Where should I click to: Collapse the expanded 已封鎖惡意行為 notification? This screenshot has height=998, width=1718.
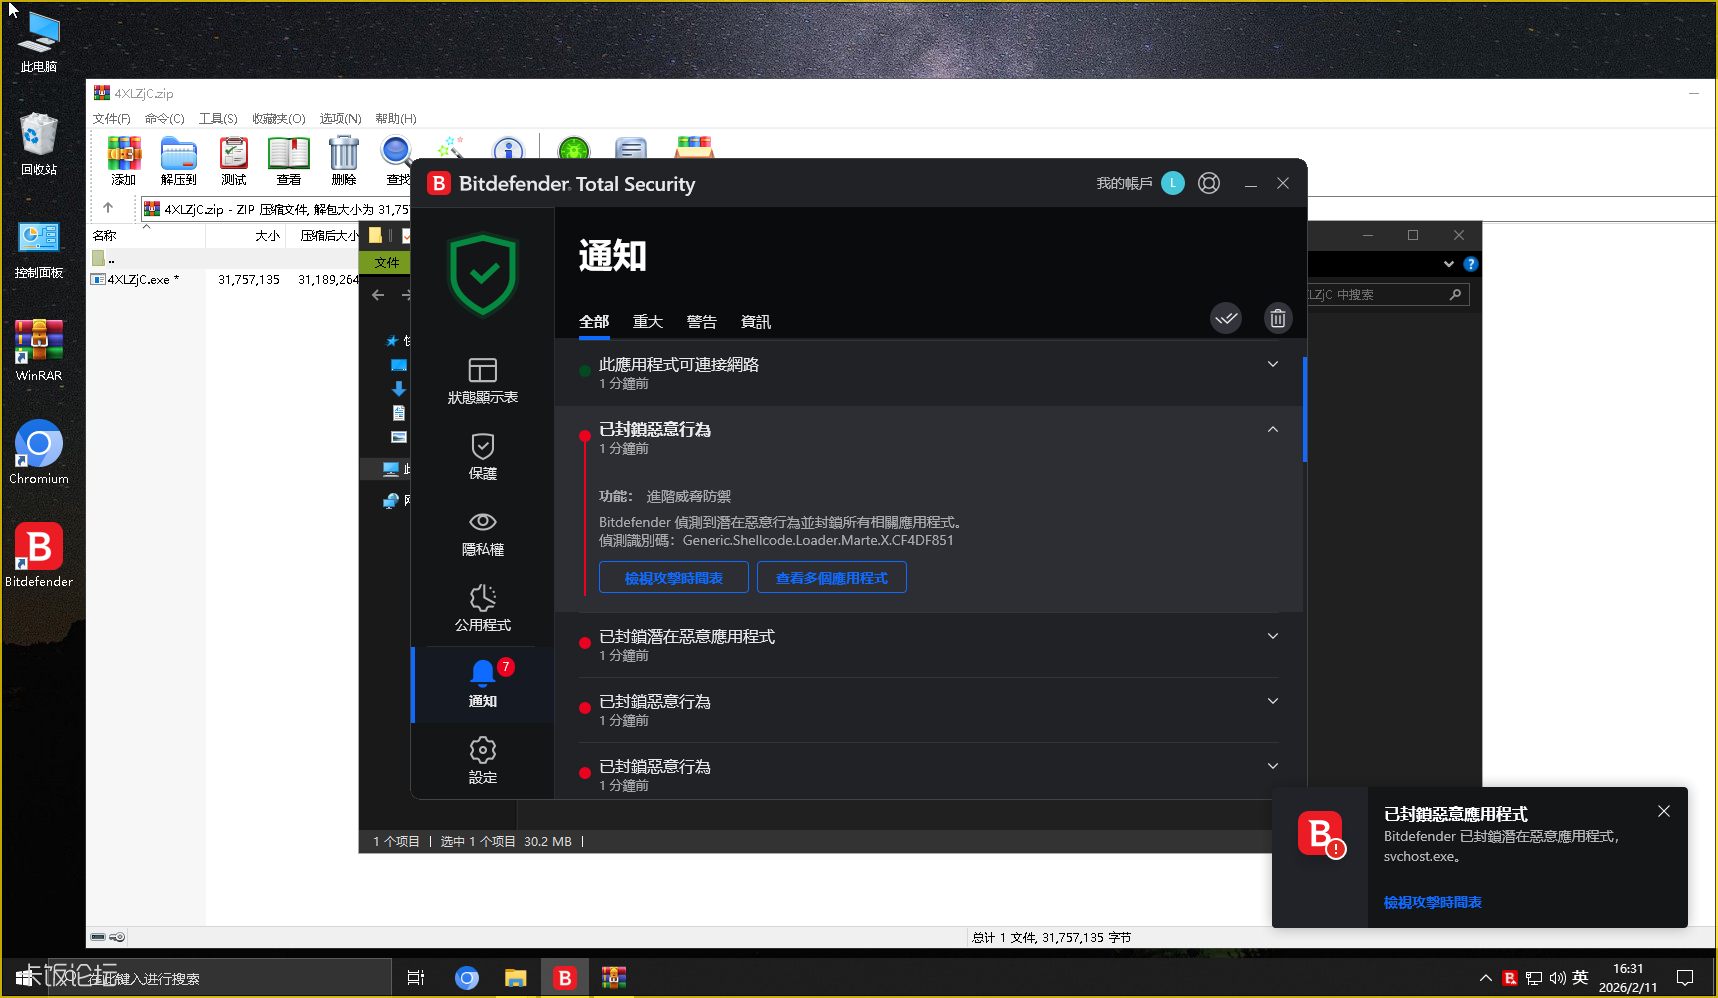(1272, 430)
